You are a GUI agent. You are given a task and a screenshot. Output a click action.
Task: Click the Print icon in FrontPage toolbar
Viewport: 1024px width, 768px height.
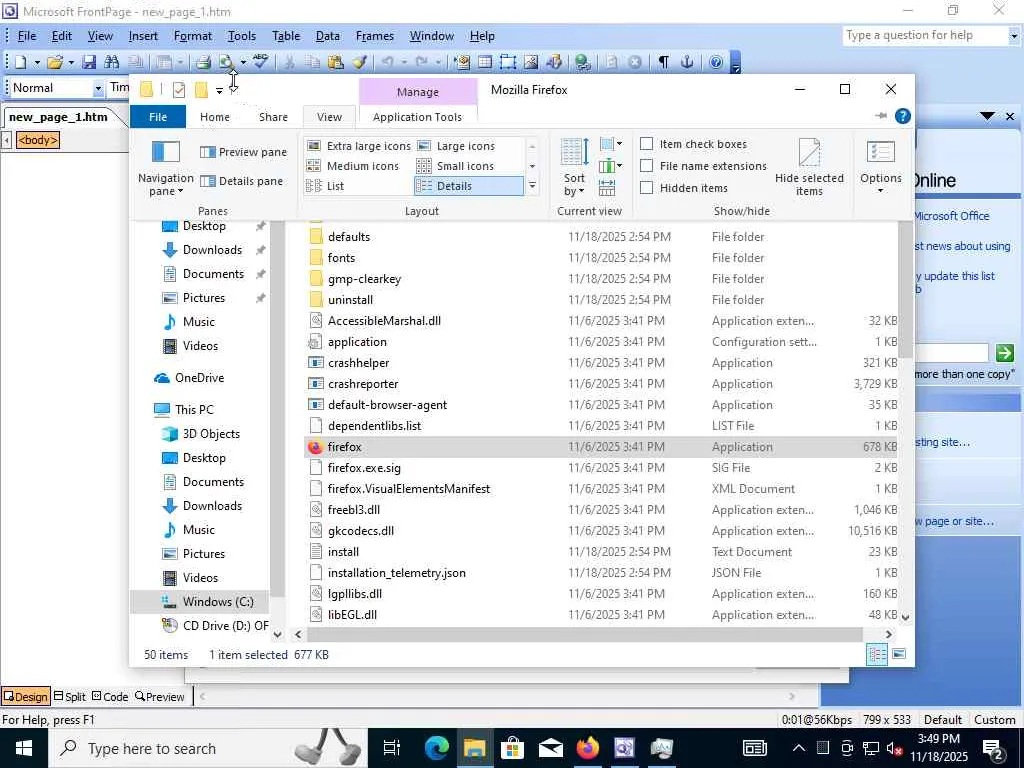(x=203, y=62)
